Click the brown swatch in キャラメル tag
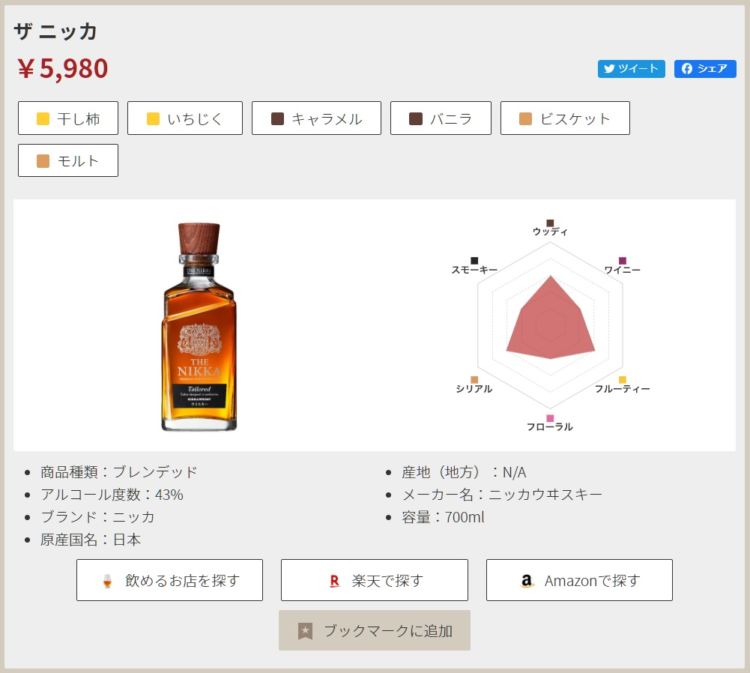The image size is (750, 673). [x=277, y=119]
